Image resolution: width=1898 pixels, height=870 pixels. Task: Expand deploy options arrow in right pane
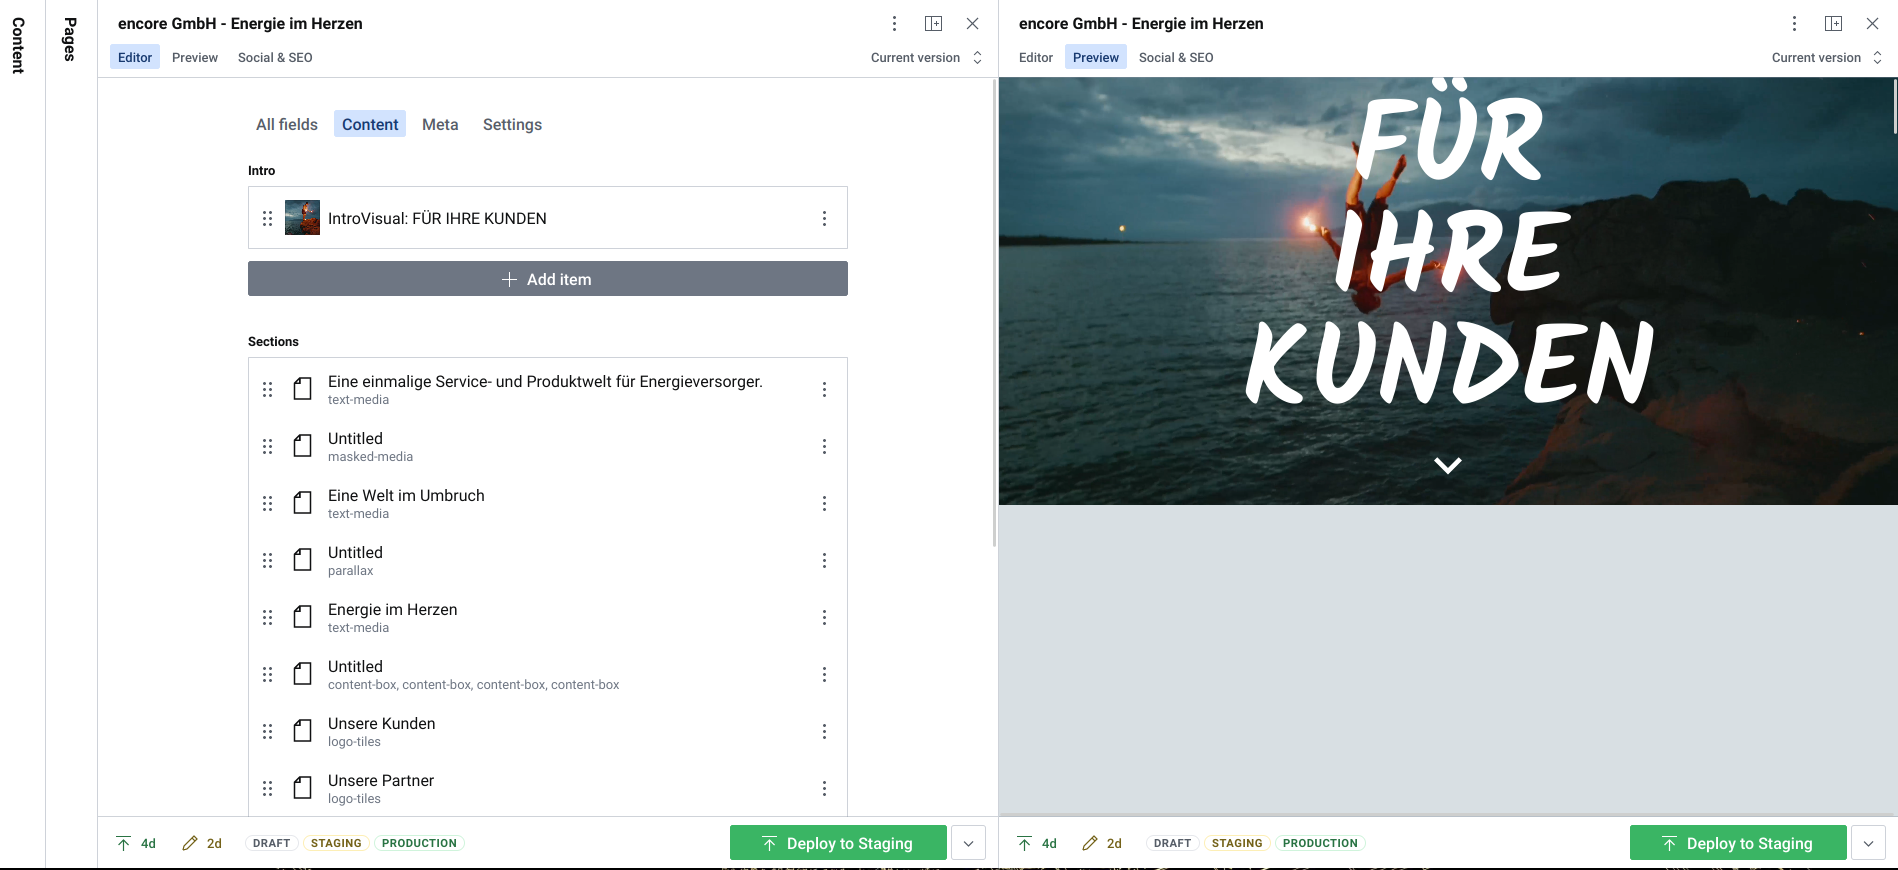click(x=1868, y=843)
